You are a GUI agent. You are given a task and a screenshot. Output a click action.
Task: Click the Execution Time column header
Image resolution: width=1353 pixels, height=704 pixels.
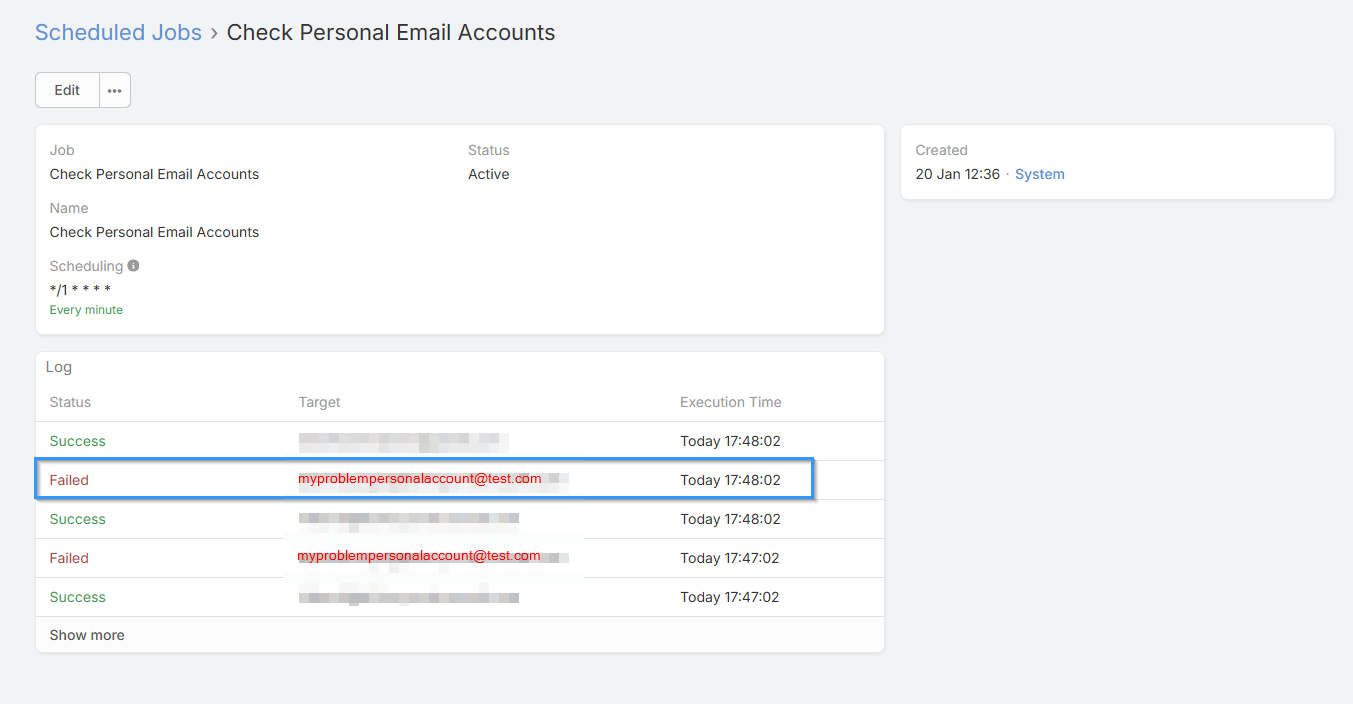tap(730, 402)
